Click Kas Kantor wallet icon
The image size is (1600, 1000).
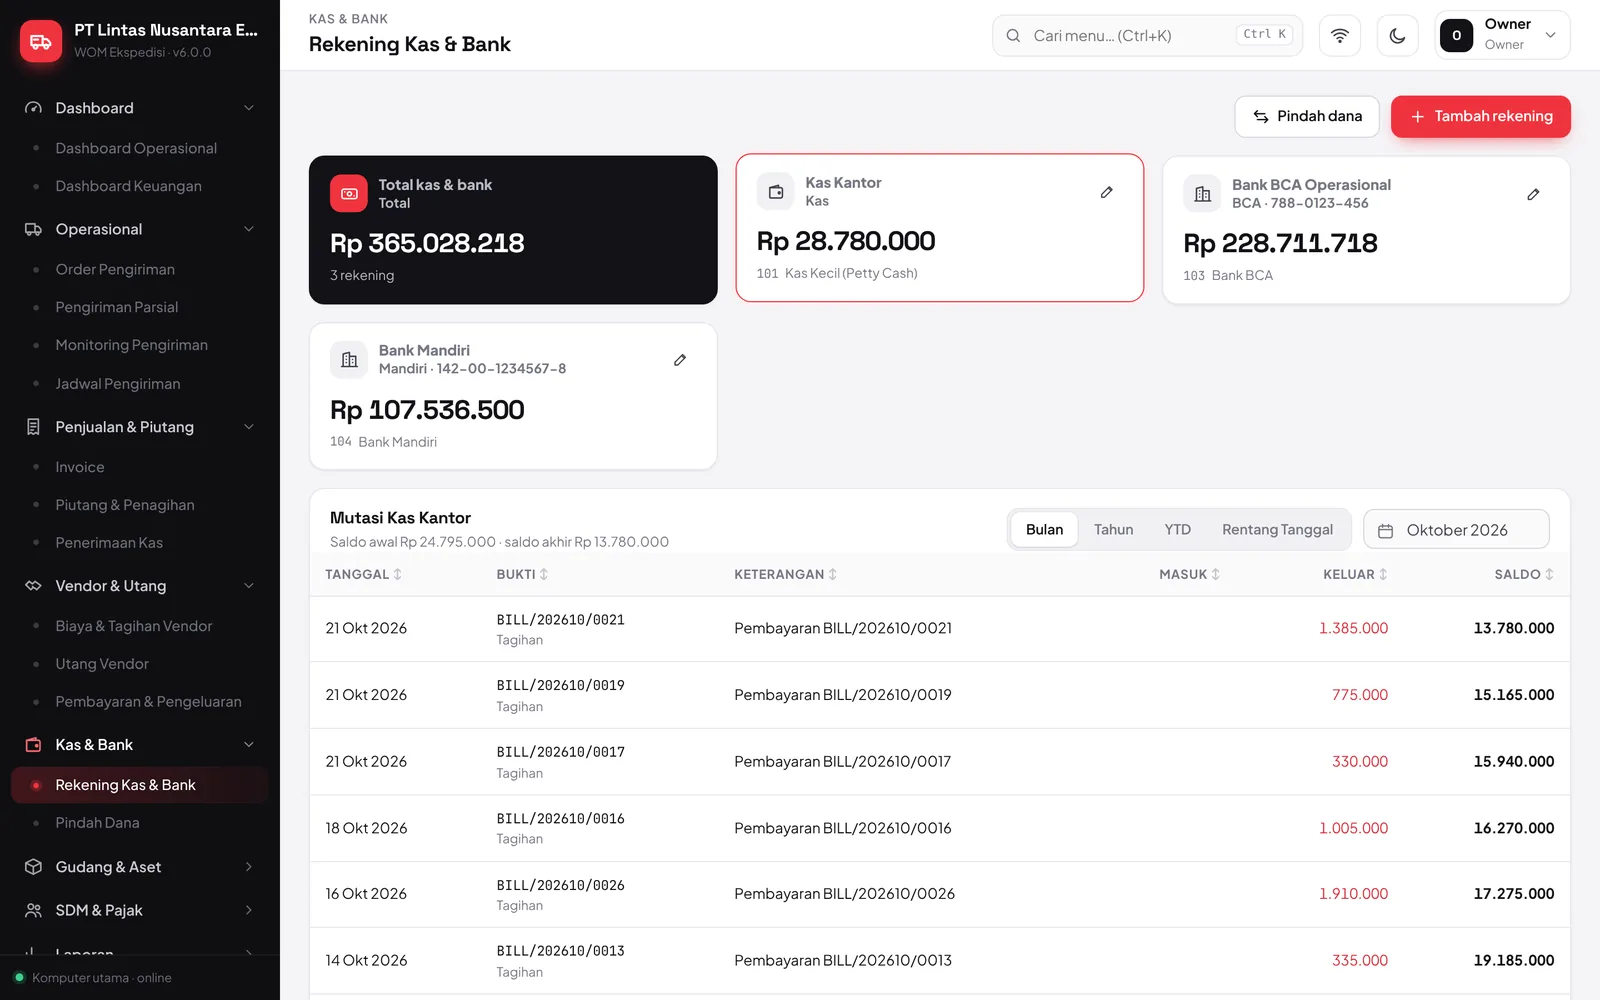(x=775, y=191)
